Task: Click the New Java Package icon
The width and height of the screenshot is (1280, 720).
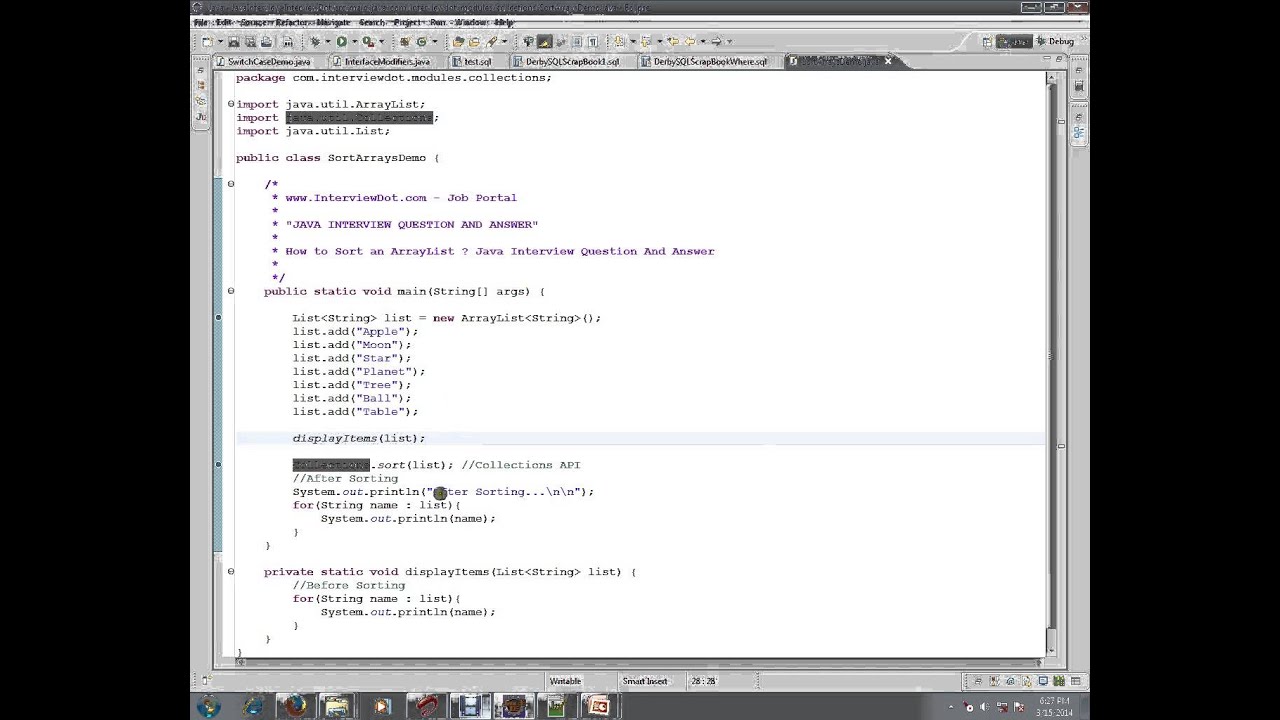Action: (404, 41)
